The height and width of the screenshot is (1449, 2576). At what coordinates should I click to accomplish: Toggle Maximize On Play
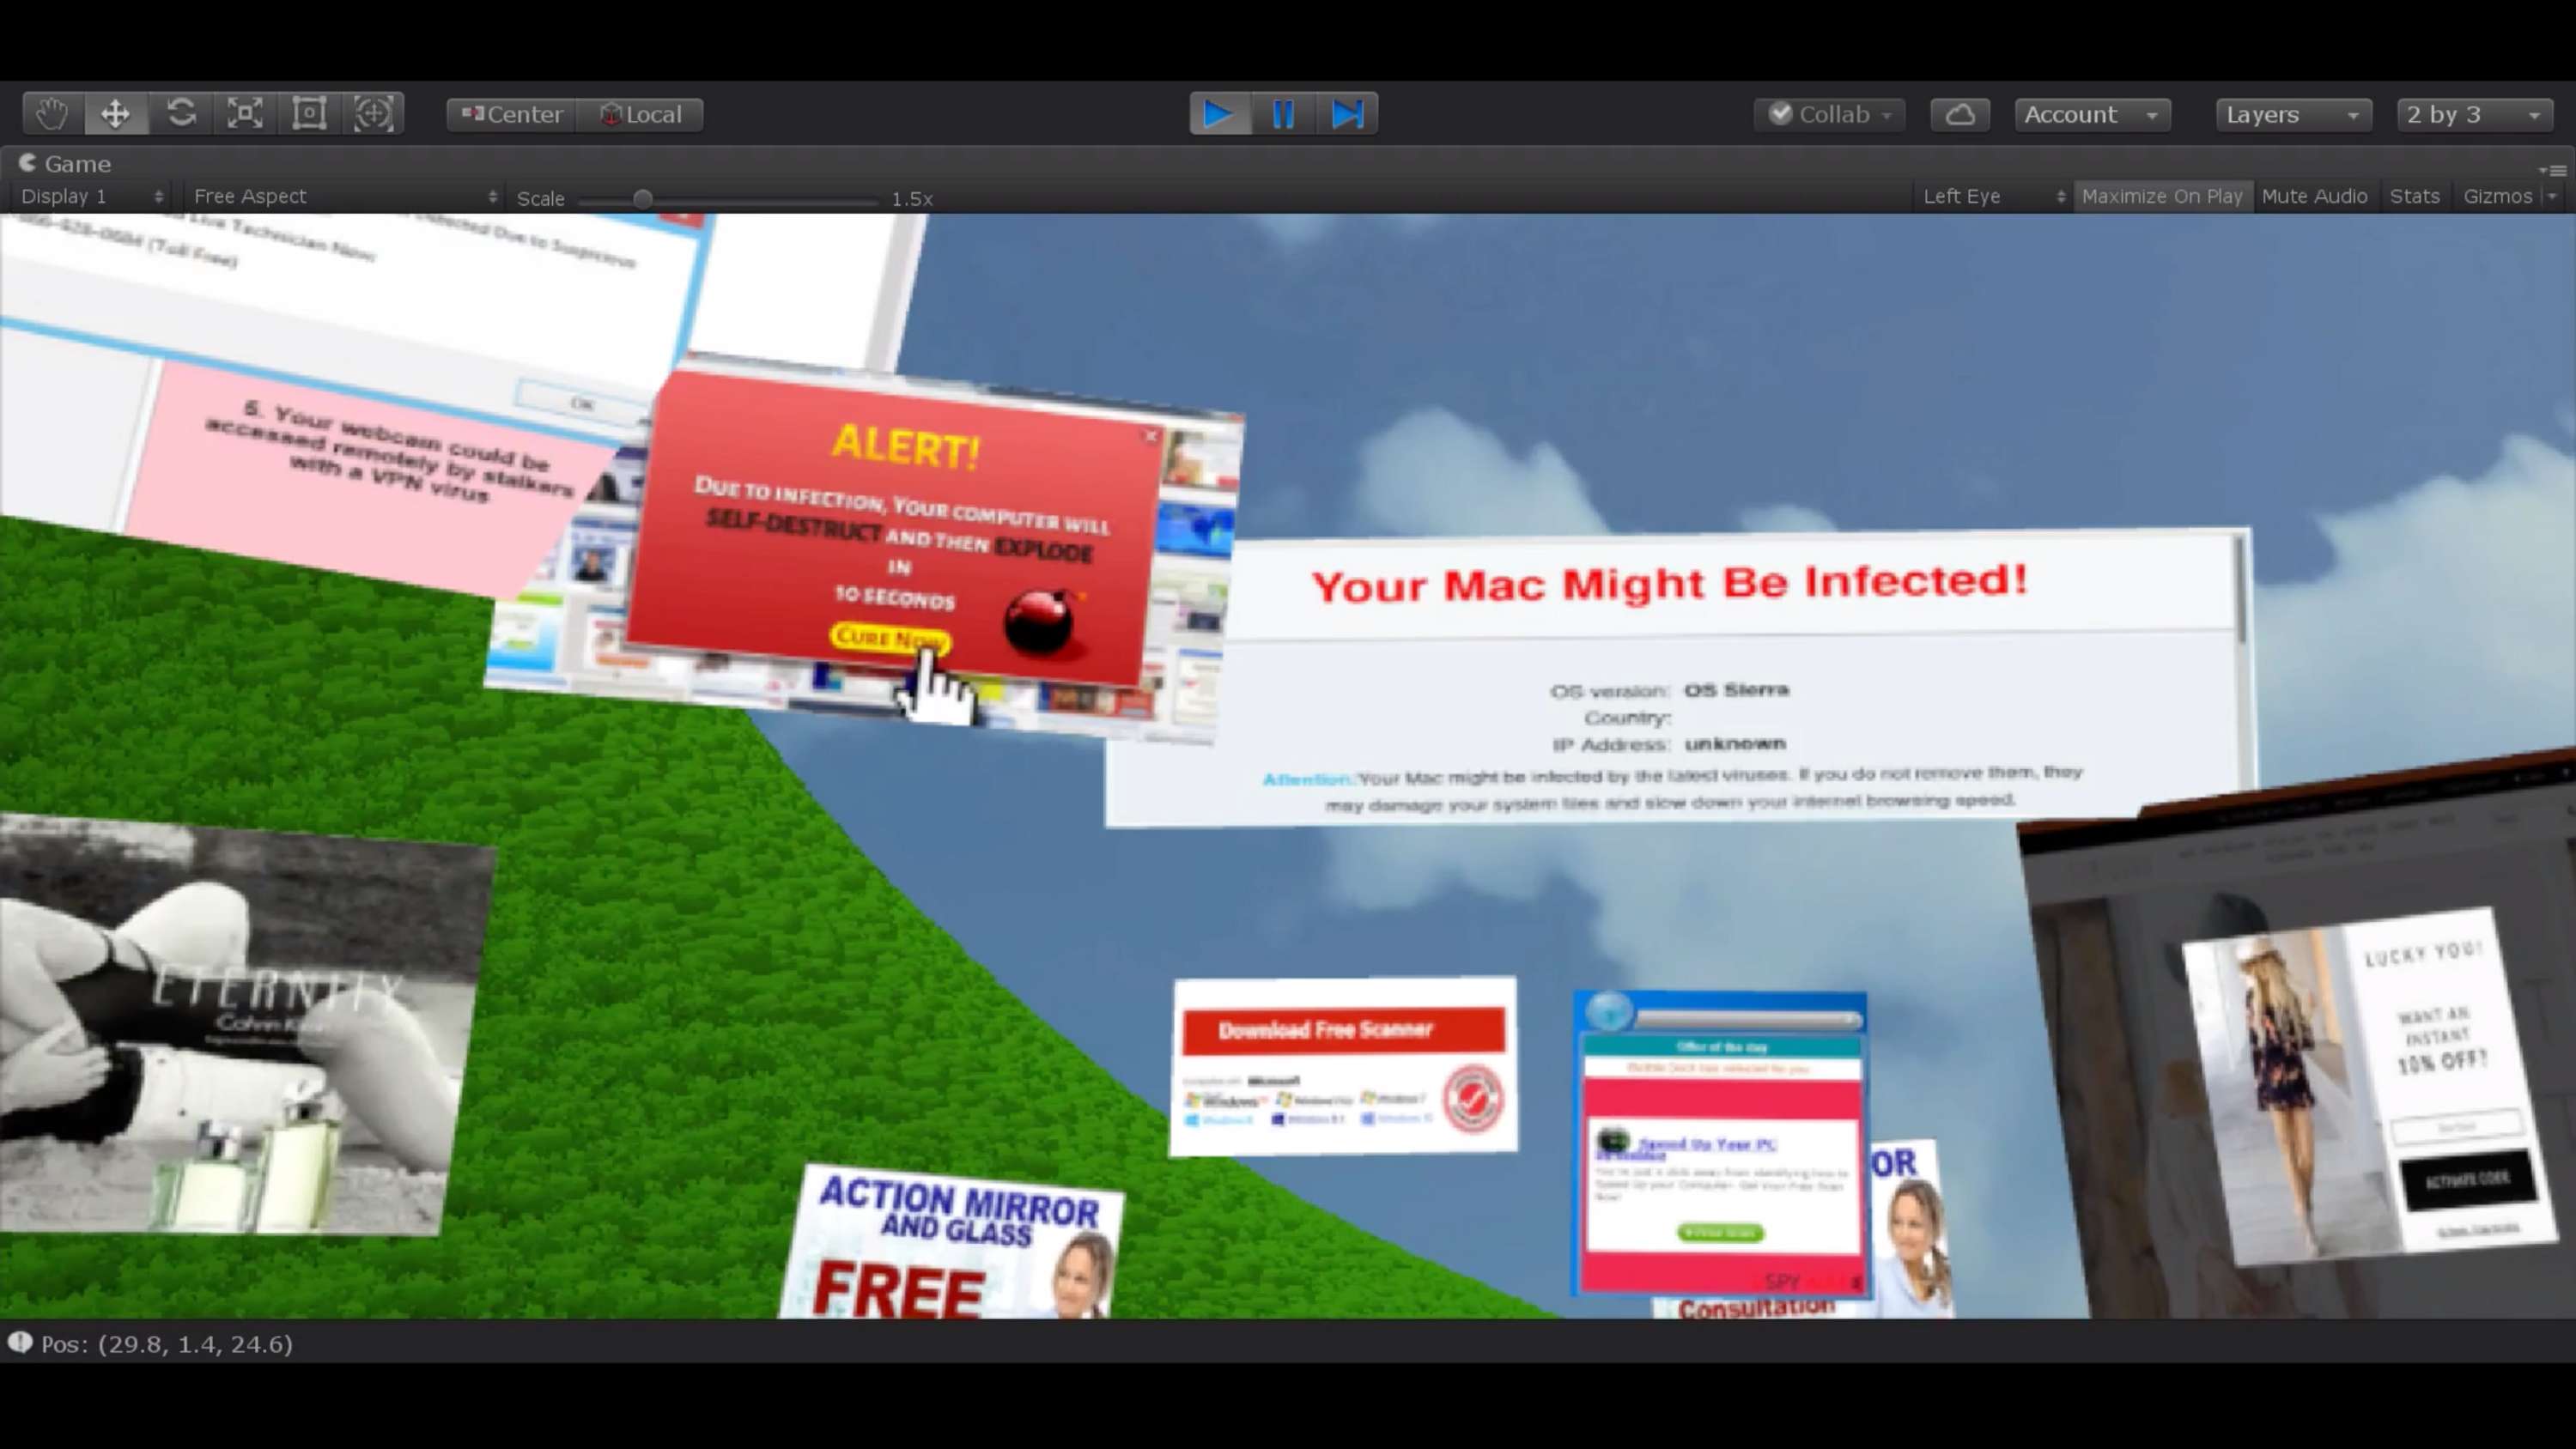[2162, 197]
